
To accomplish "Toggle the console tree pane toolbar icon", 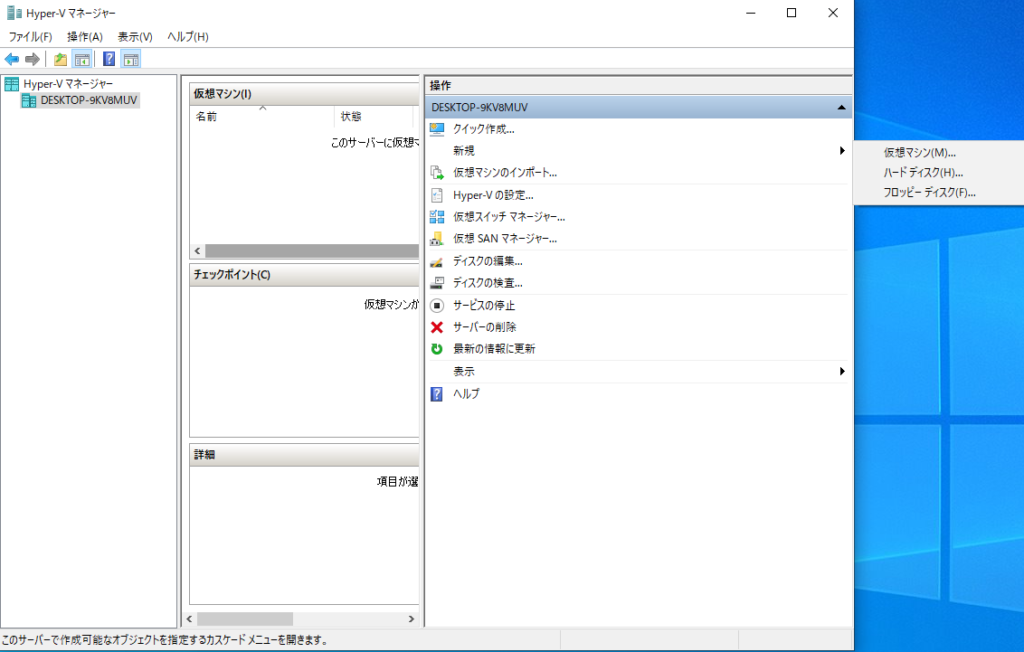I will 83,59.
